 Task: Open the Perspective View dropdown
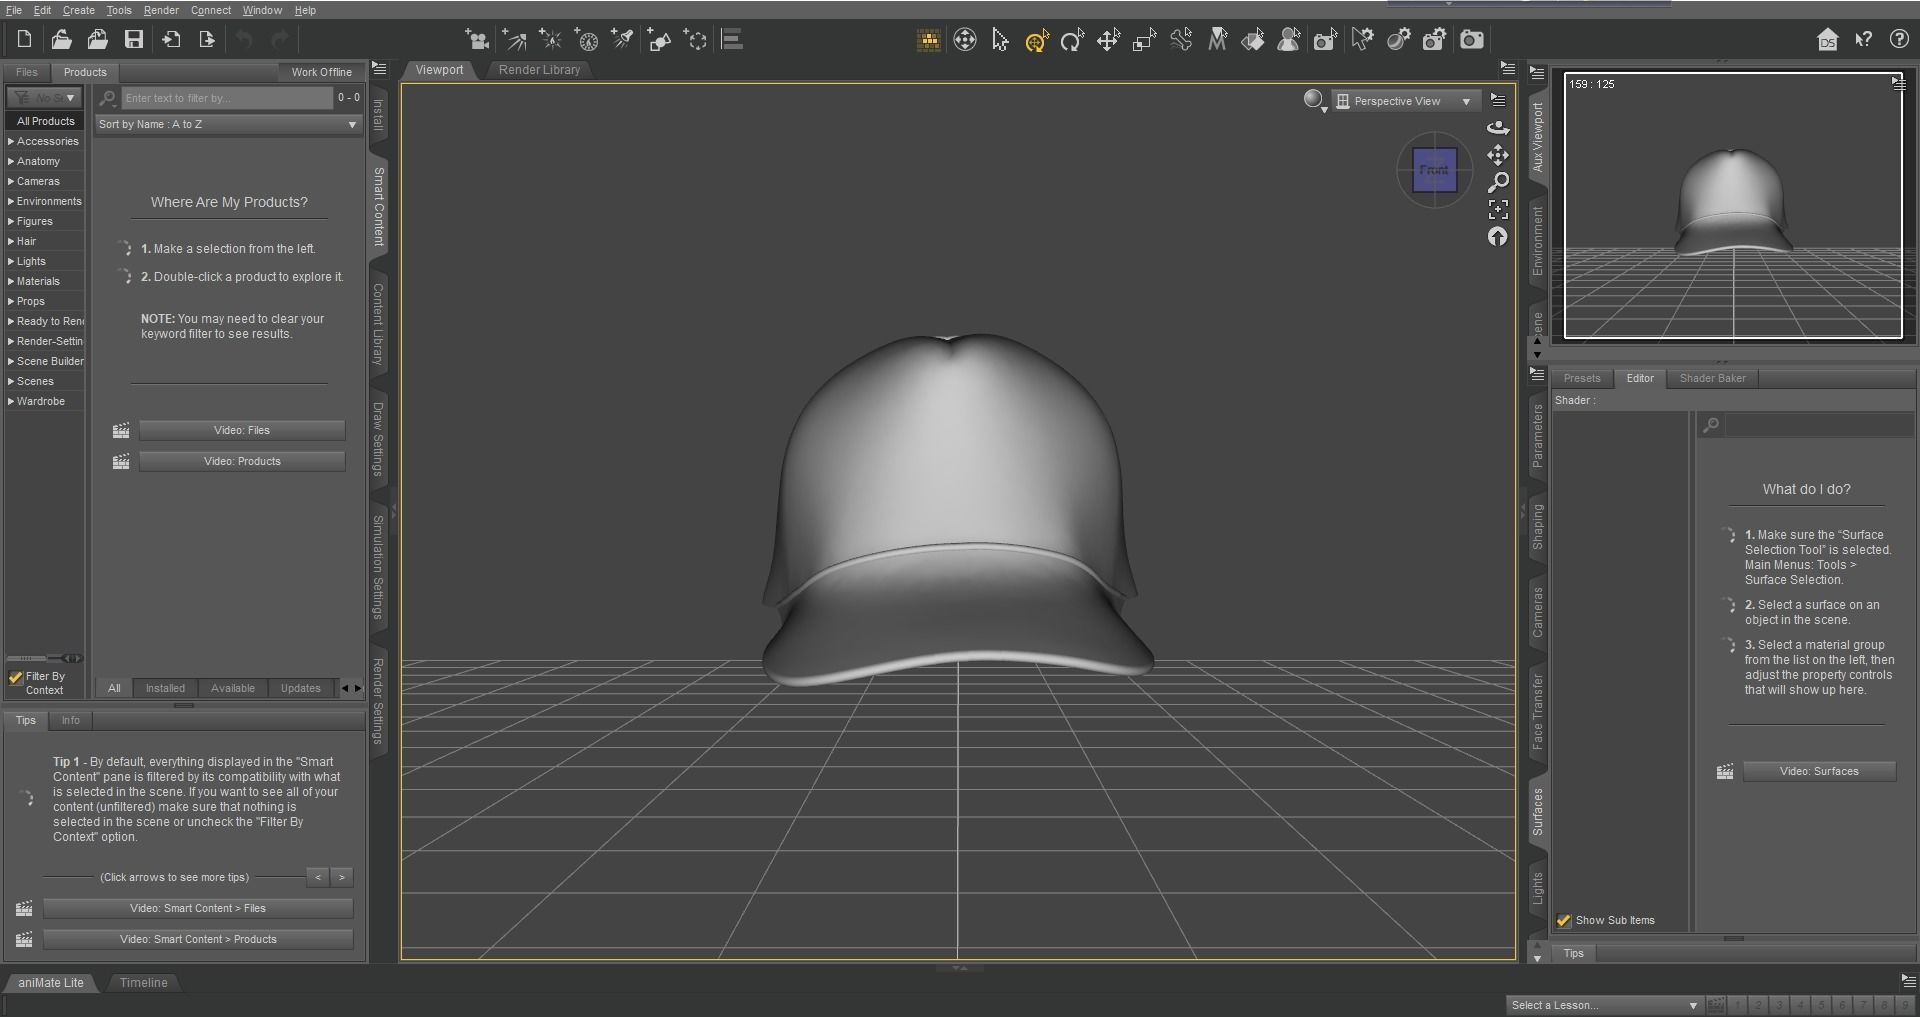coord(1404,101)
